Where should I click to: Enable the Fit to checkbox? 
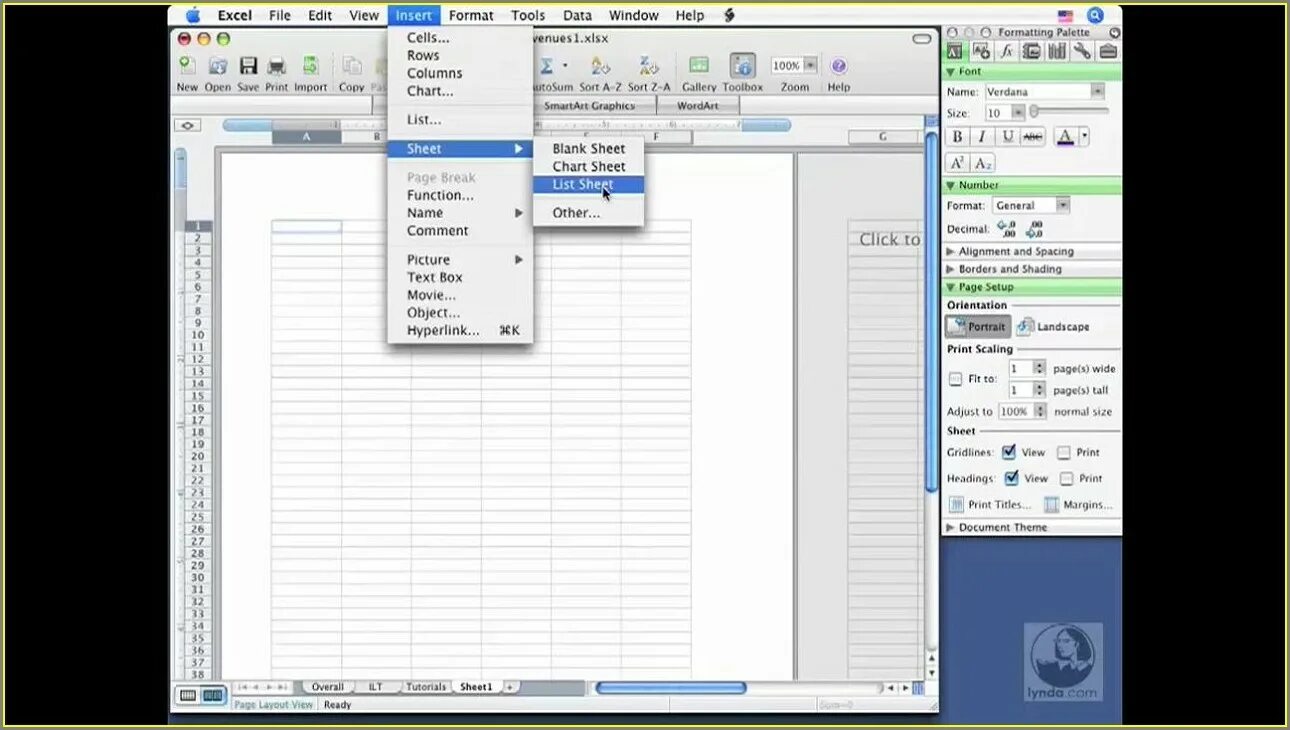click(955, 379)
